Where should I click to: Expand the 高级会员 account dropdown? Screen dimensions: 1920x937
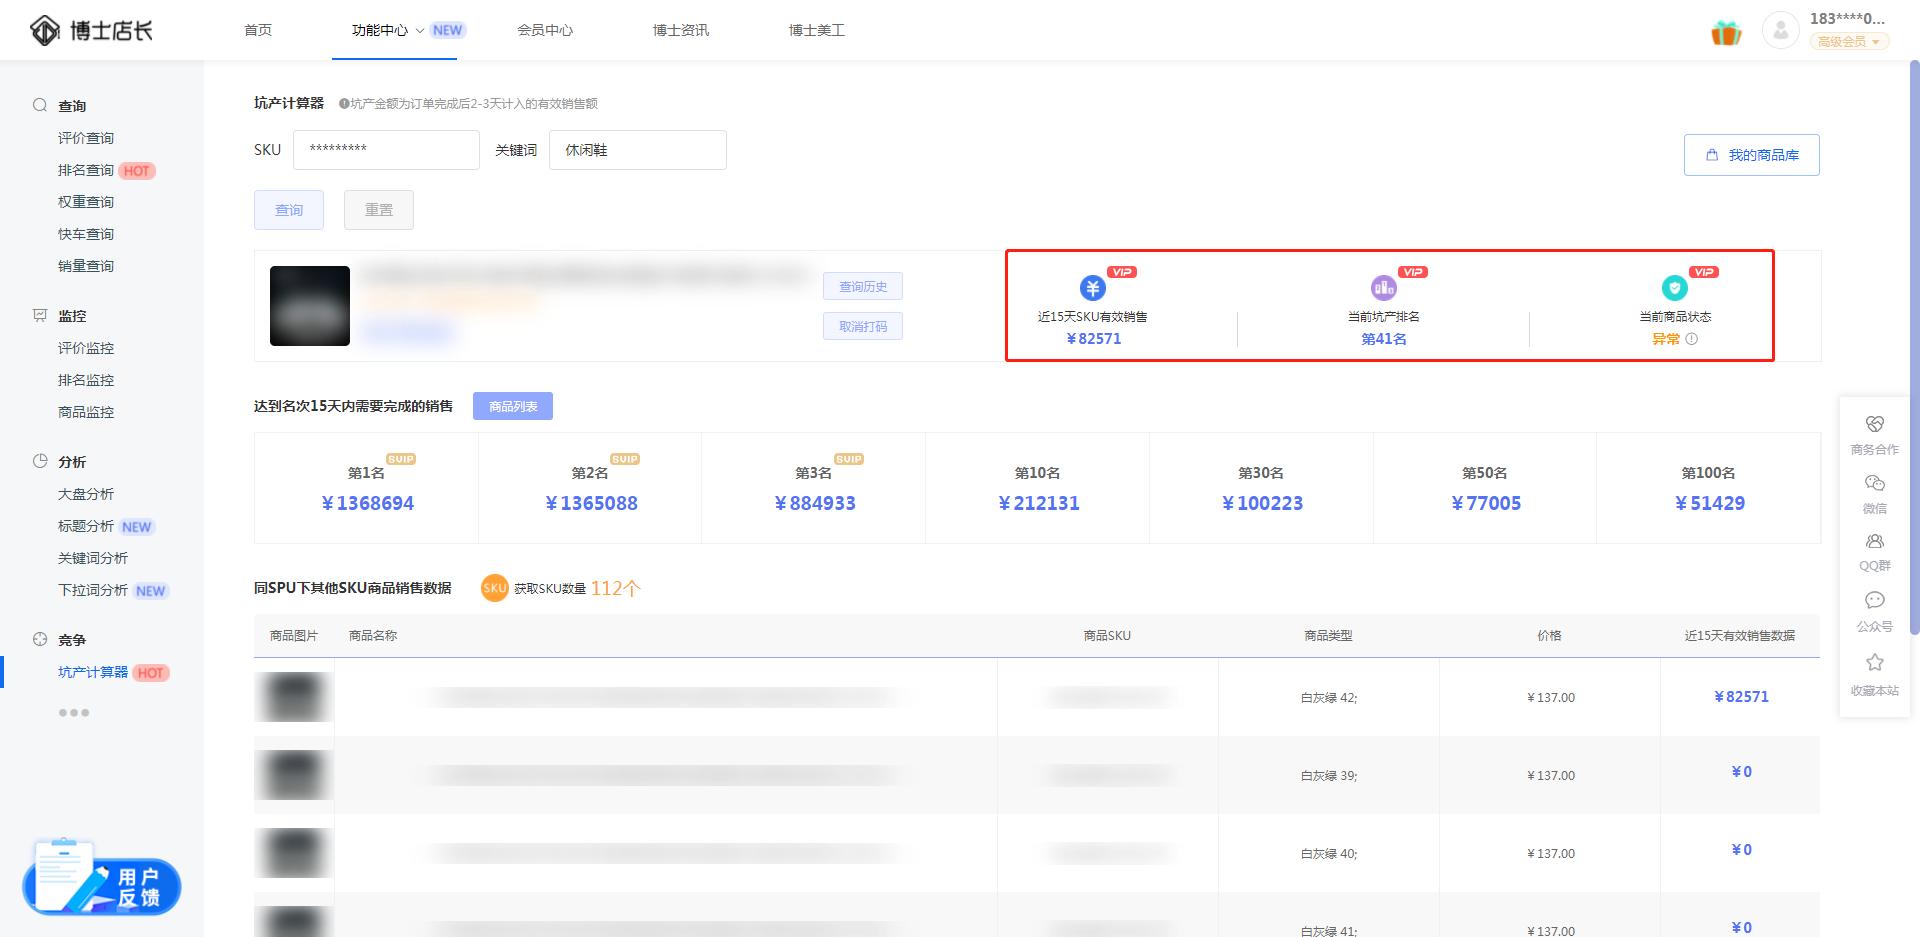tap(1849, 42)
